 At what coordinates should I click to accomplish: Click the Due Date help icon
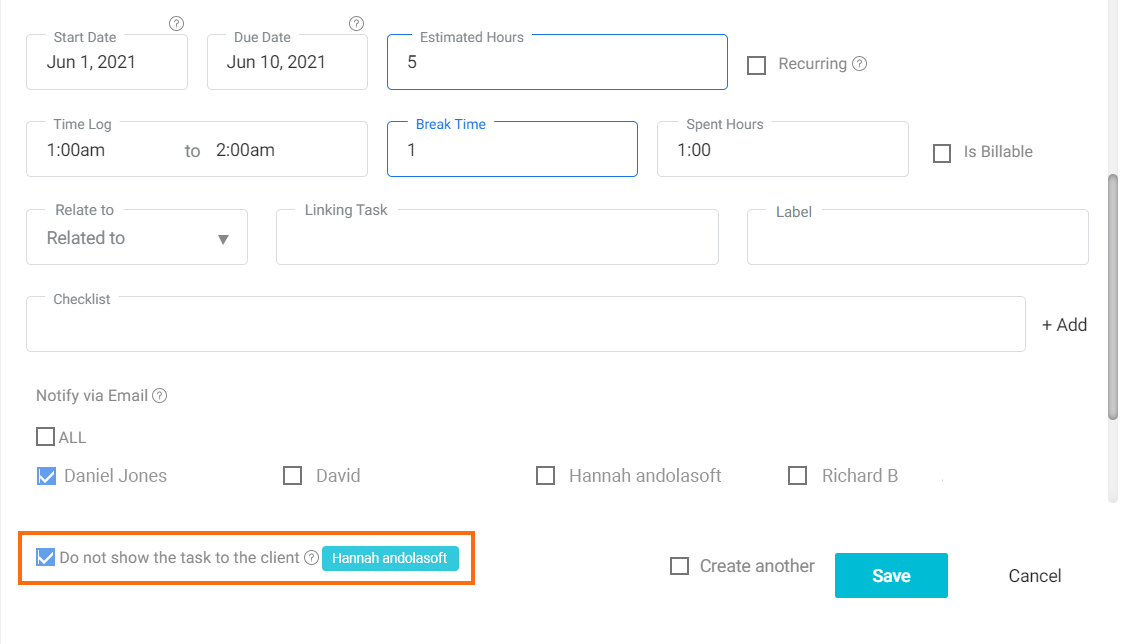pos(356,24)
